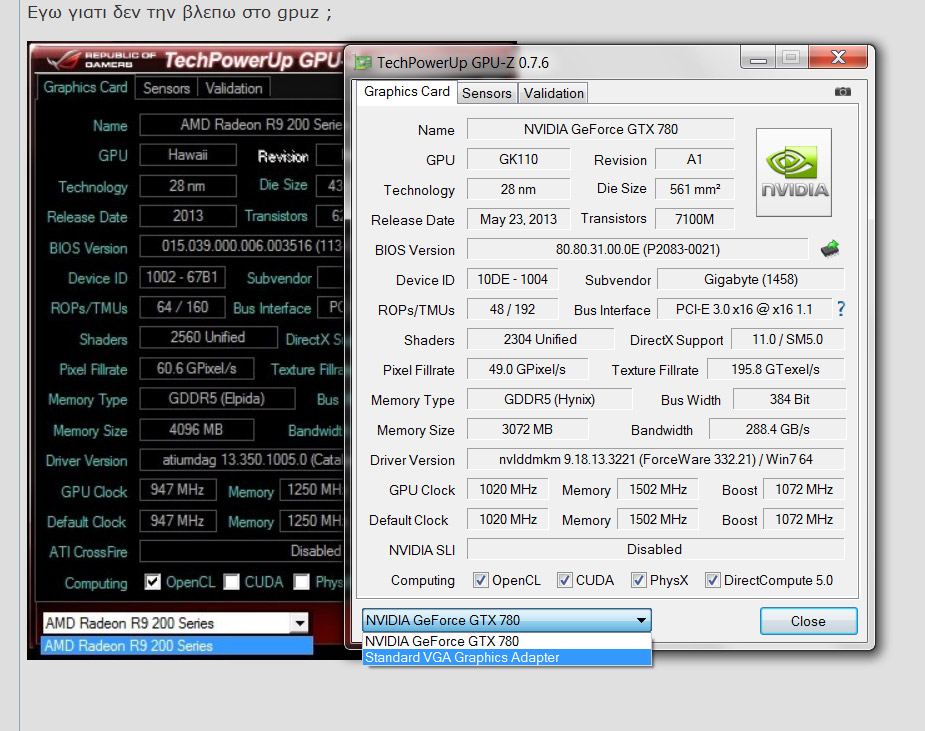The image size is (925, 731).
Task: Minimize the GPU-Z 0.7.6 window
Action: pyautogui.click(x=758, y=57)
